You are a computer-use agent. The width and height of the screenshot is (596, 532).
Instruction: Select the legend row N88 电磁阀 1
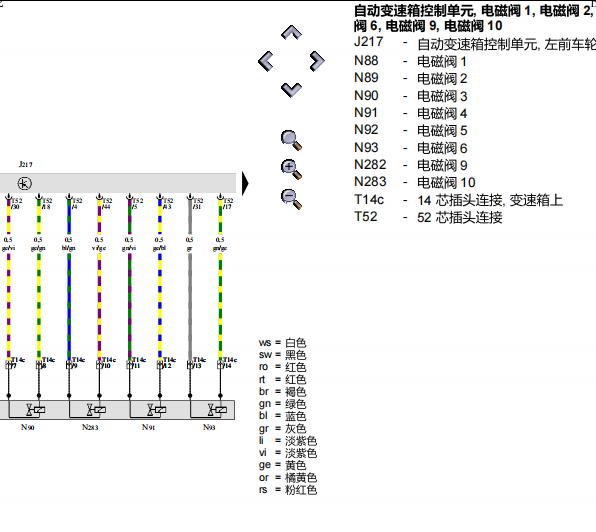(x=410, y=61)
